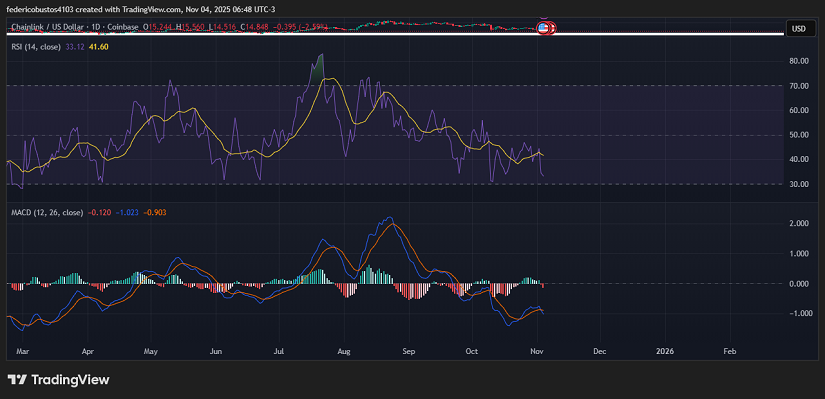This screenshot has height=399, width=825.
Task: Click the TradingView logo at bottom
Action: 58,380
